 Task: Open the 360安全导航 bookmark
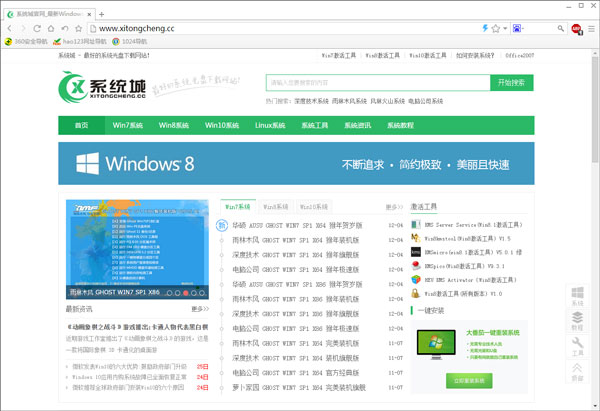pyautogui.click(x=26, y=41)
